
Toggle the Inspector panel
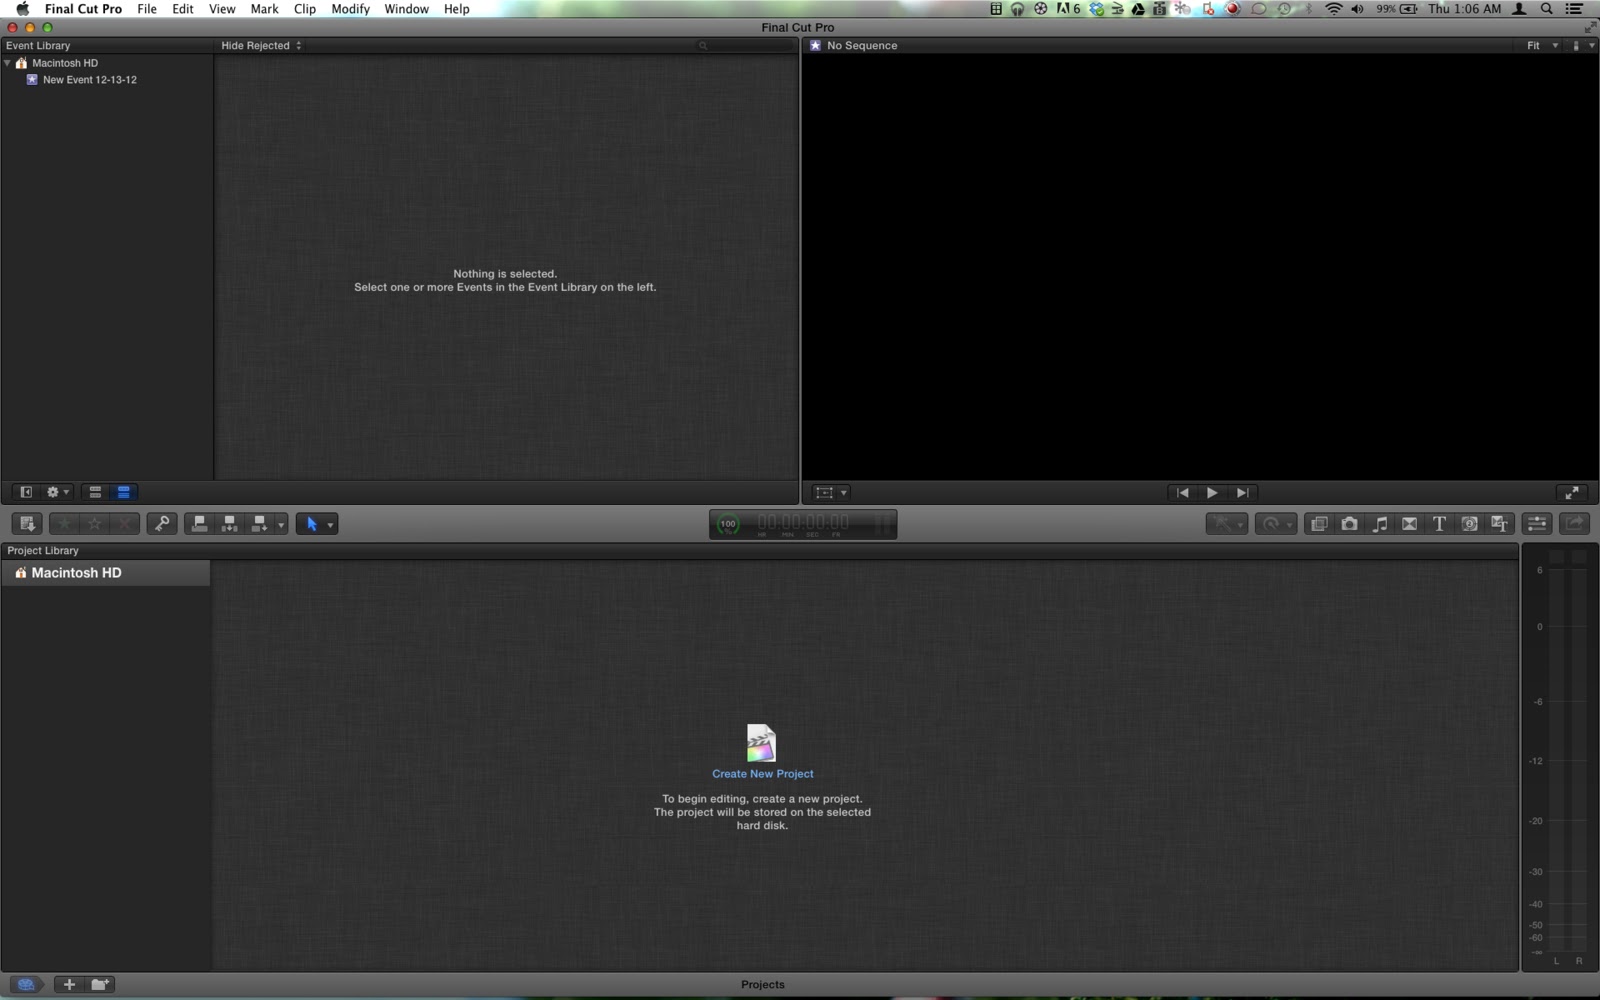click(1537, 524)
